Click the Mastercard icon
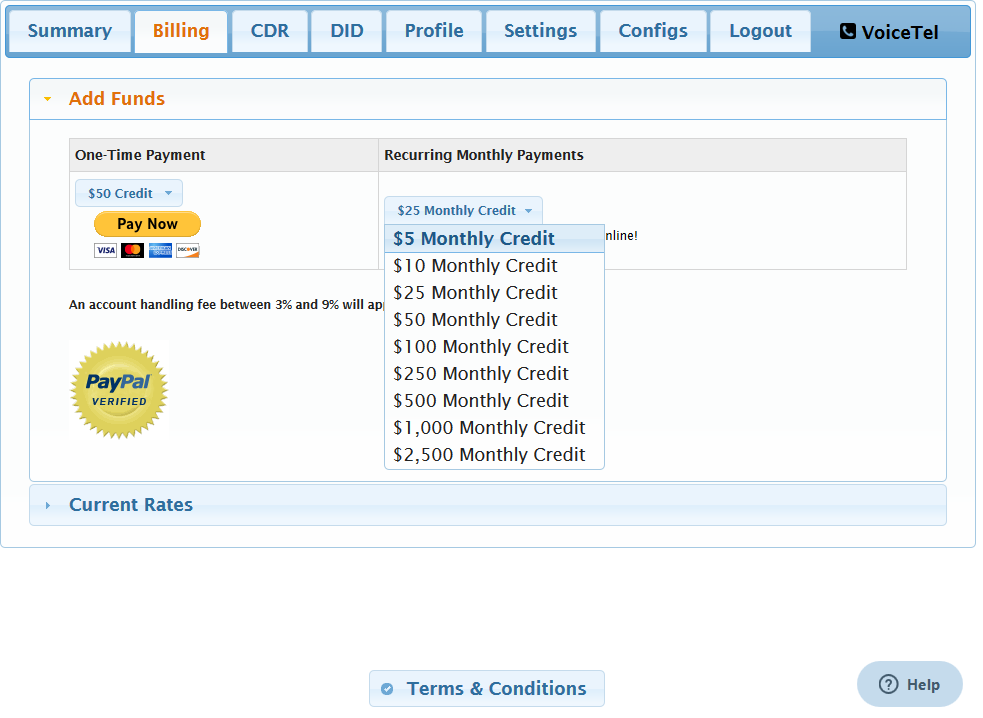 (132, 251)
